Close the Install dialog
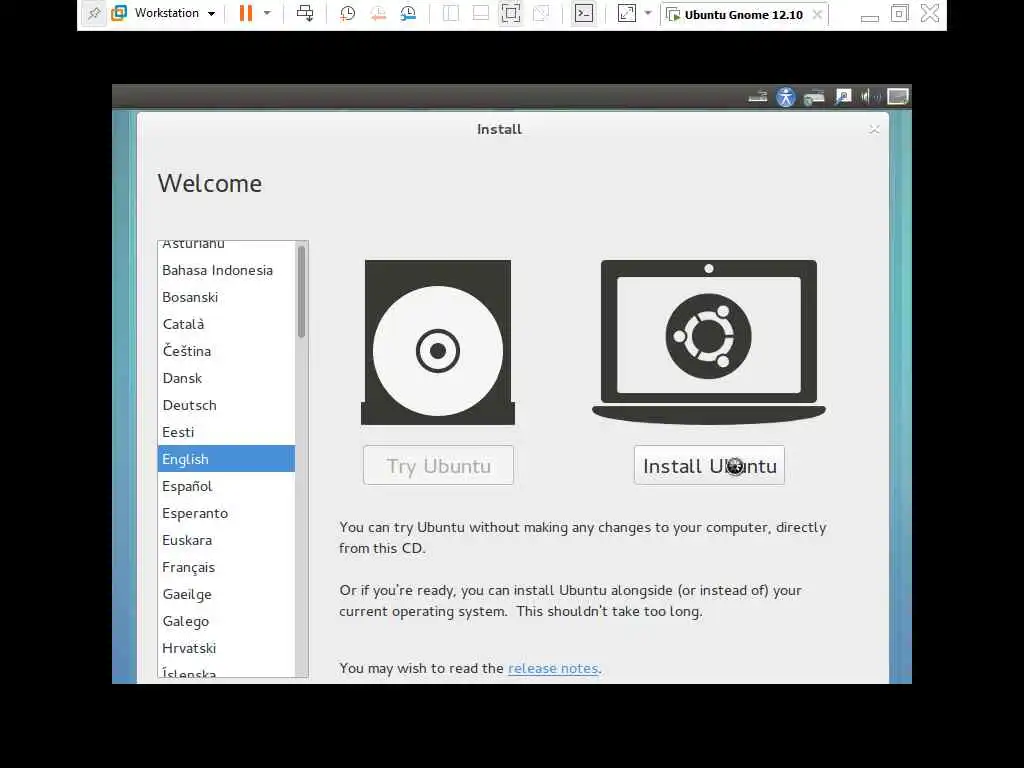This screenshot has height=768, width=1024. point(874,130)
